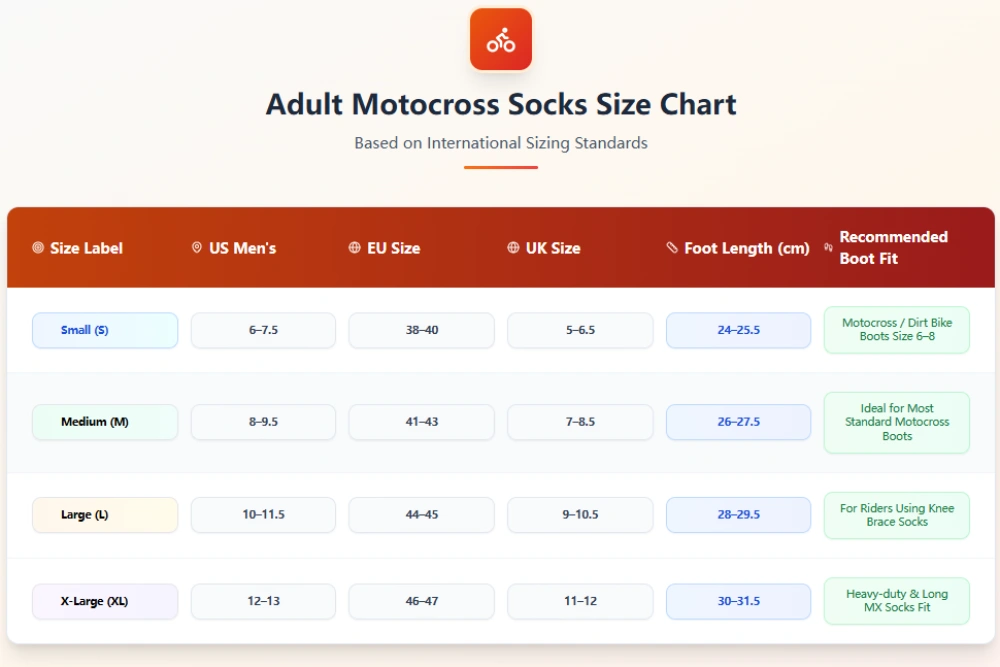Select the Small (S) size badge
1000x667 pixels.
[x=105, y=330]
